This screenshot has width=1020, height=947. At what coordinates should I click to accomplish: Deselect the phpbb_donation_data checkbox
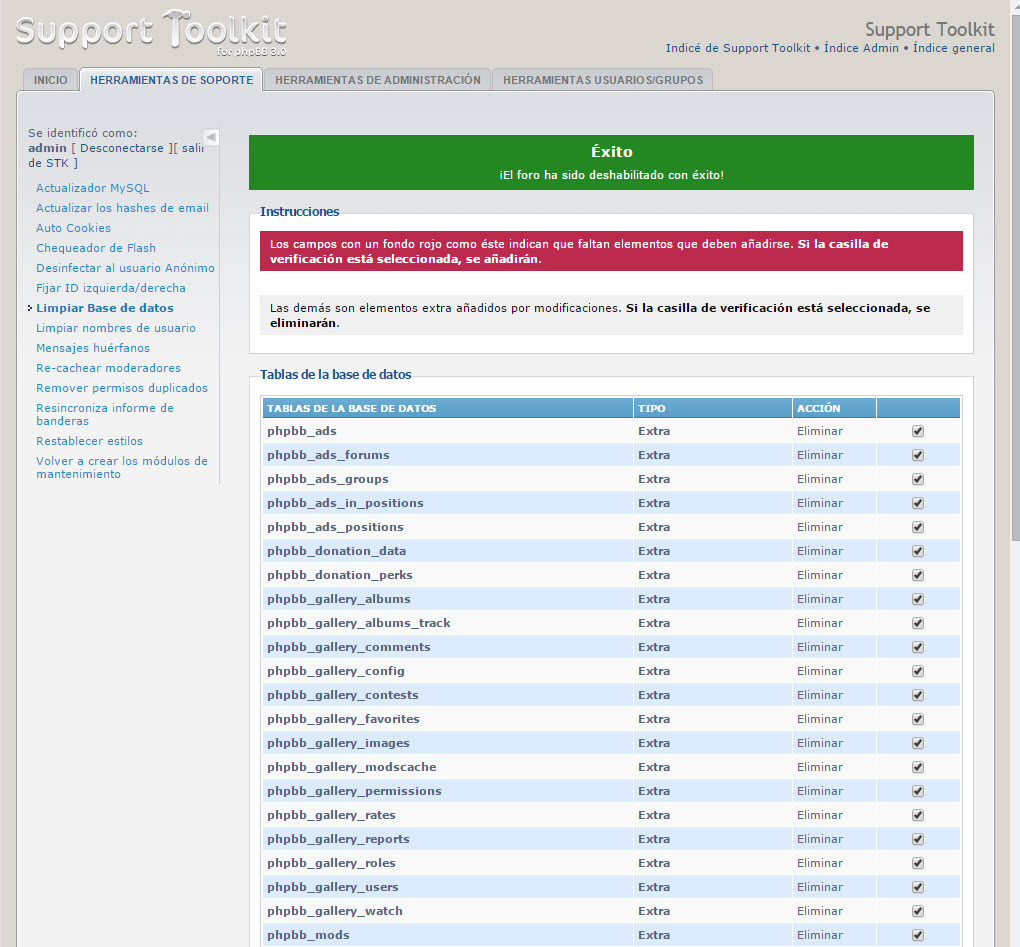[x=917, y=551]
